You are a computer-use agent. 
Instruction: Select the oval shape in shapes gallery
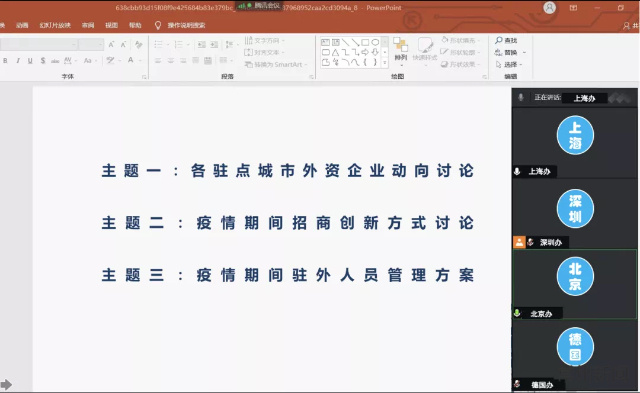pyautogui.click(x=375, y=42)
